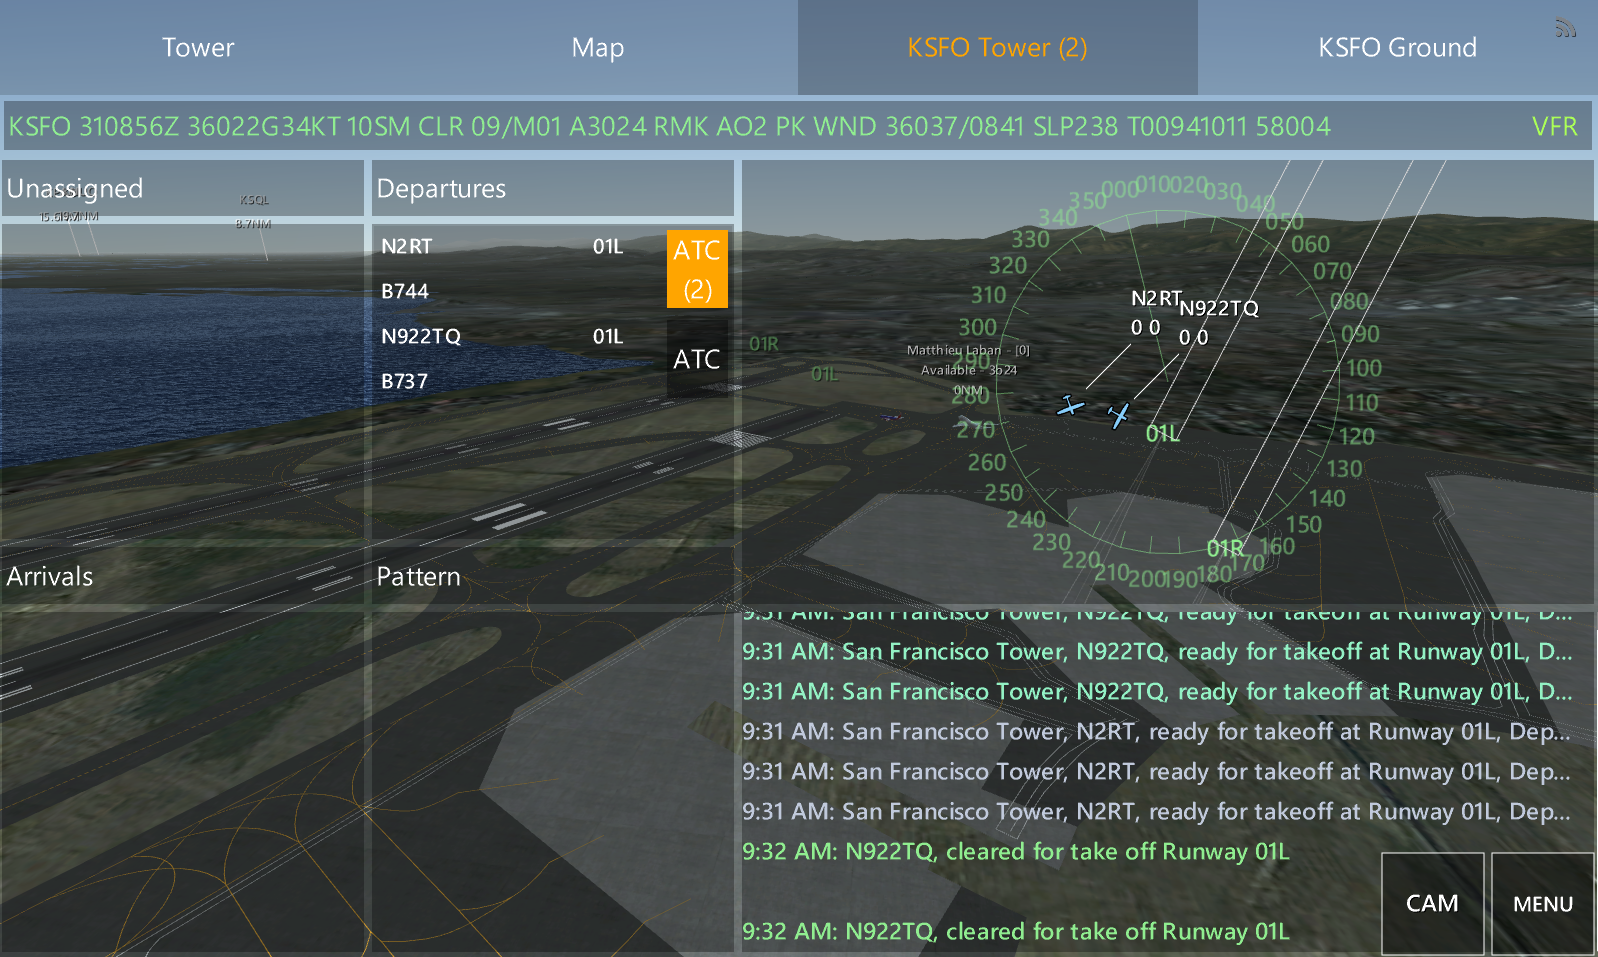The image size is (1598, 957).
Task: Click the N2RT aircraft icon on radar
Action: pyautogui.click(x=1071, y=406)
